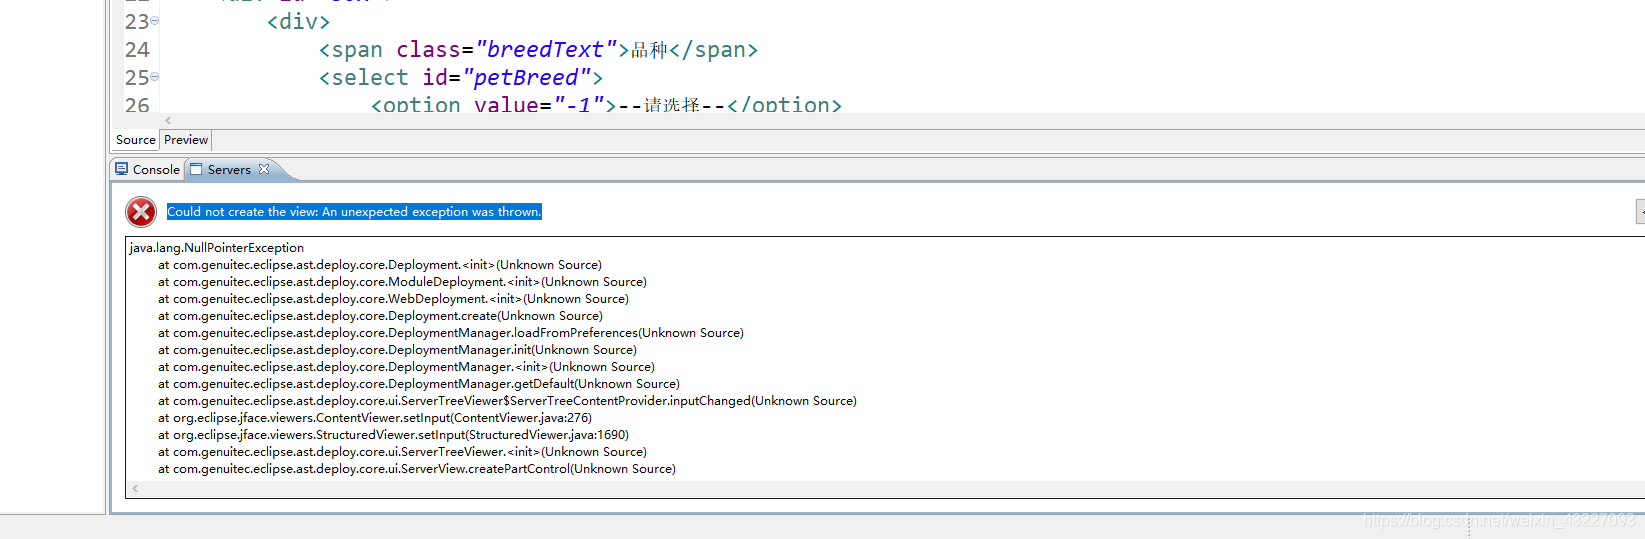Click the Servers tab icon
The image size is (1645, 539).
(x=196, y=169)
